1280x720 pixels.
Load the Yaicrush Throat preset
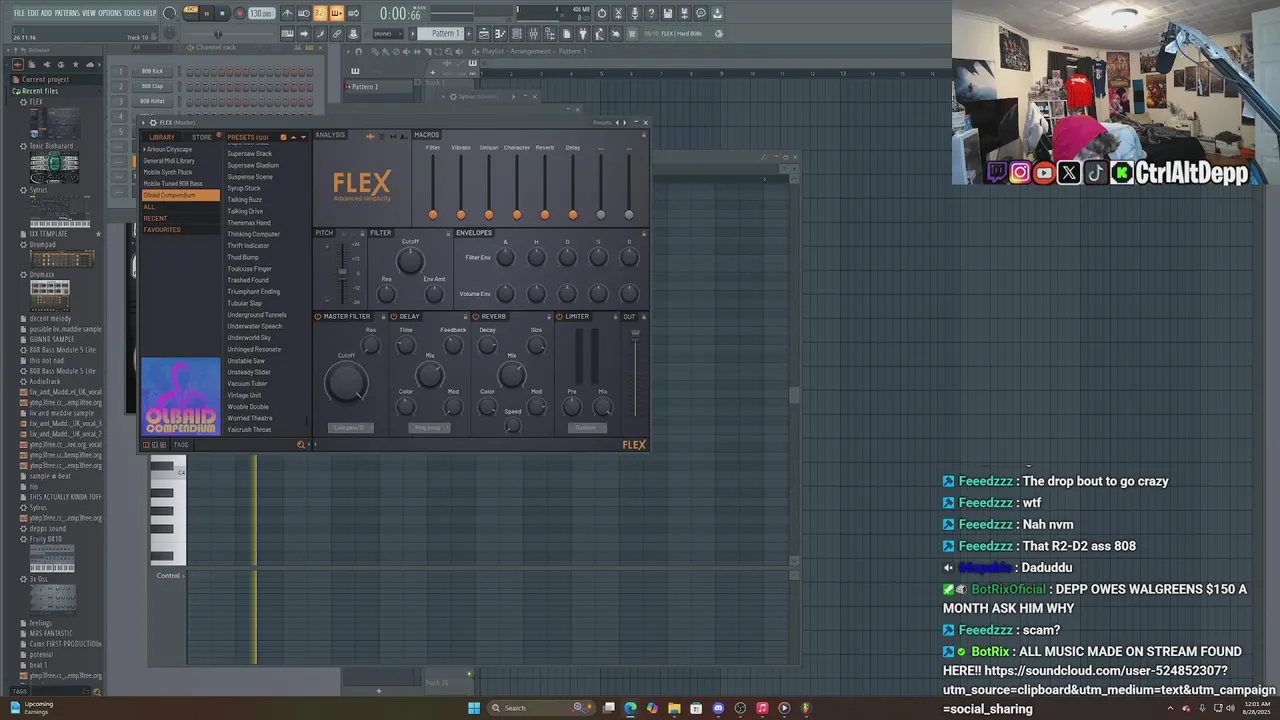pyautogui.click(x=249, y=430)
